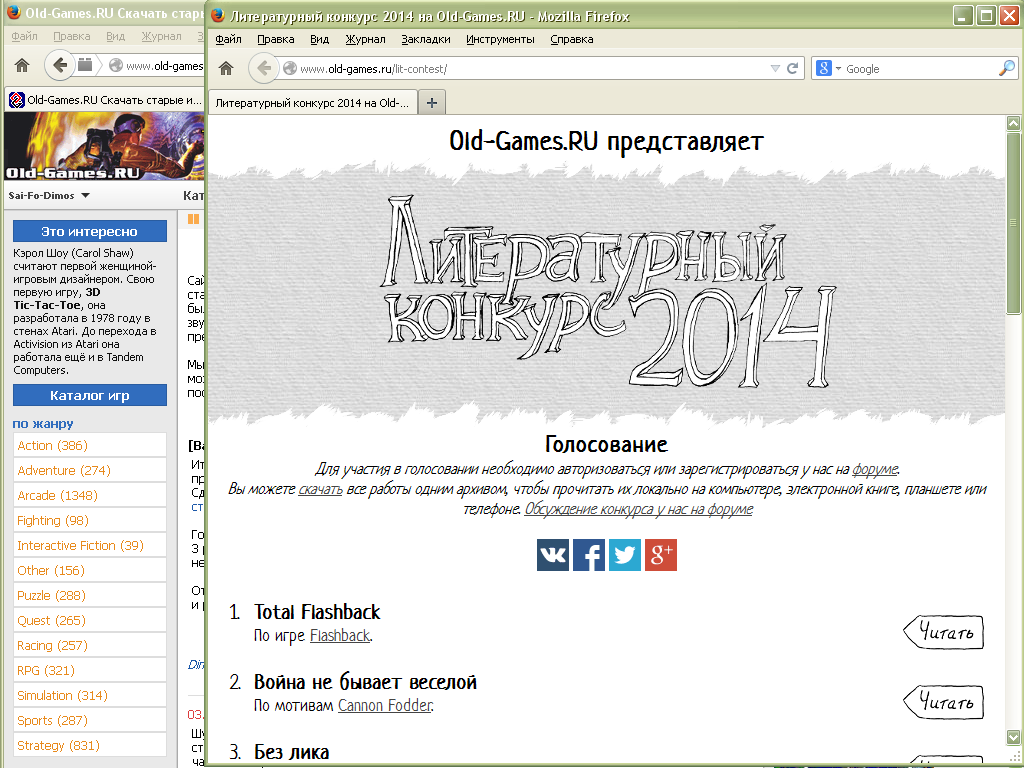
Task: Click the Home icon in front Firefox window
Action: pos(226,68)
